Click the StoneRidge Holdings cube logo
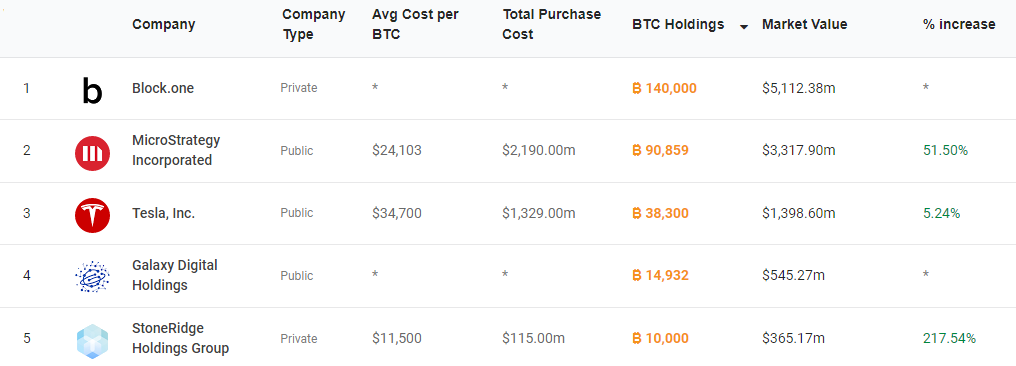The image size is (1016, 366). tap(92, 341)
